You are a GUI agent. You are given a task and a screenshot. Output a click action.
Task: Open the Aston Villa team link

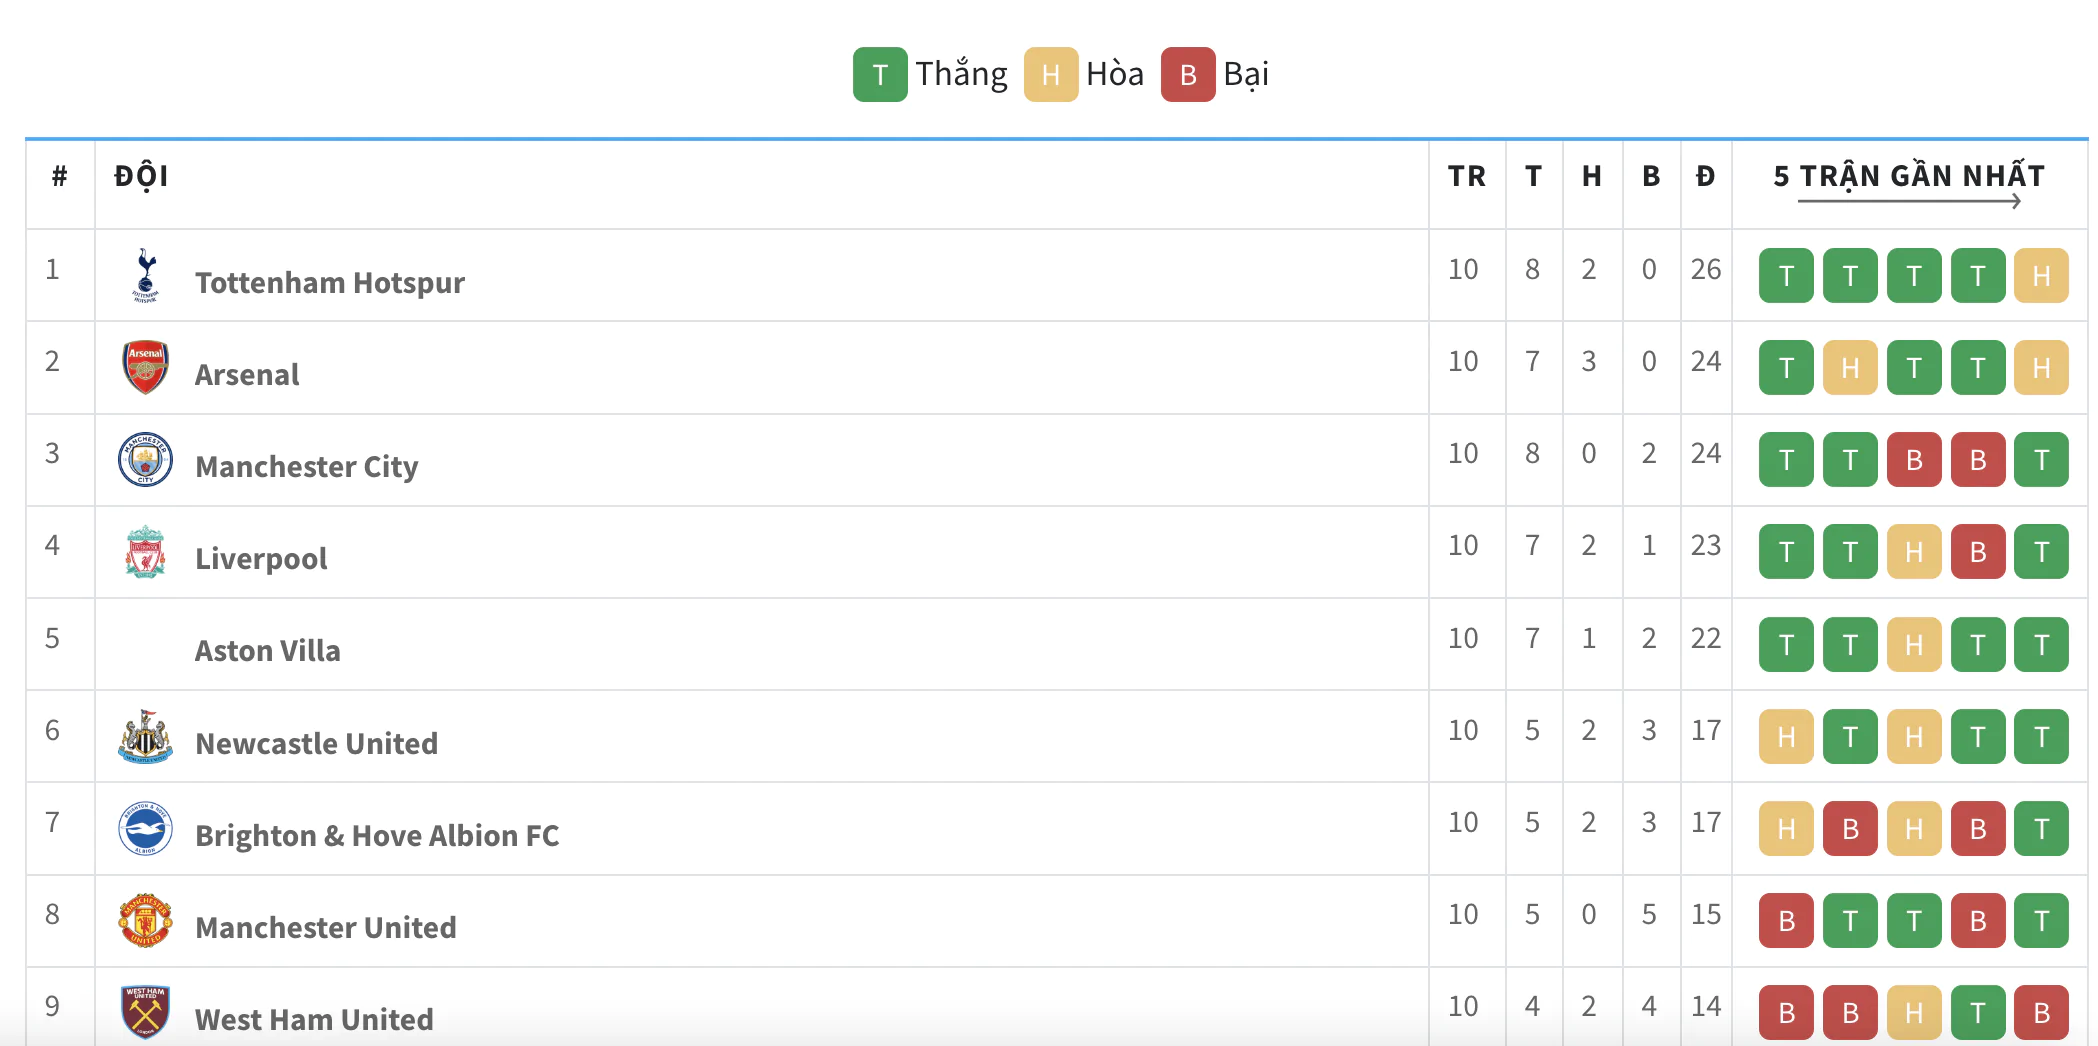coord(267,651)
